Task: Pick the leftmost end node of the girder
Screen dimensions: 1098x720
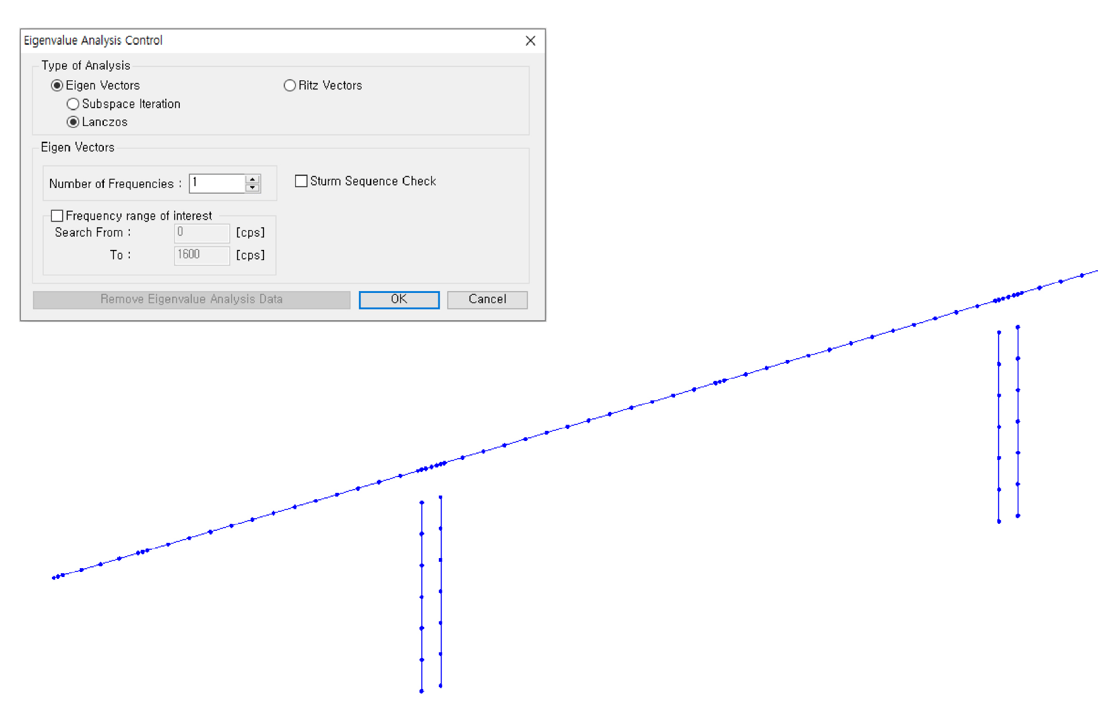Action: (54, 578)
